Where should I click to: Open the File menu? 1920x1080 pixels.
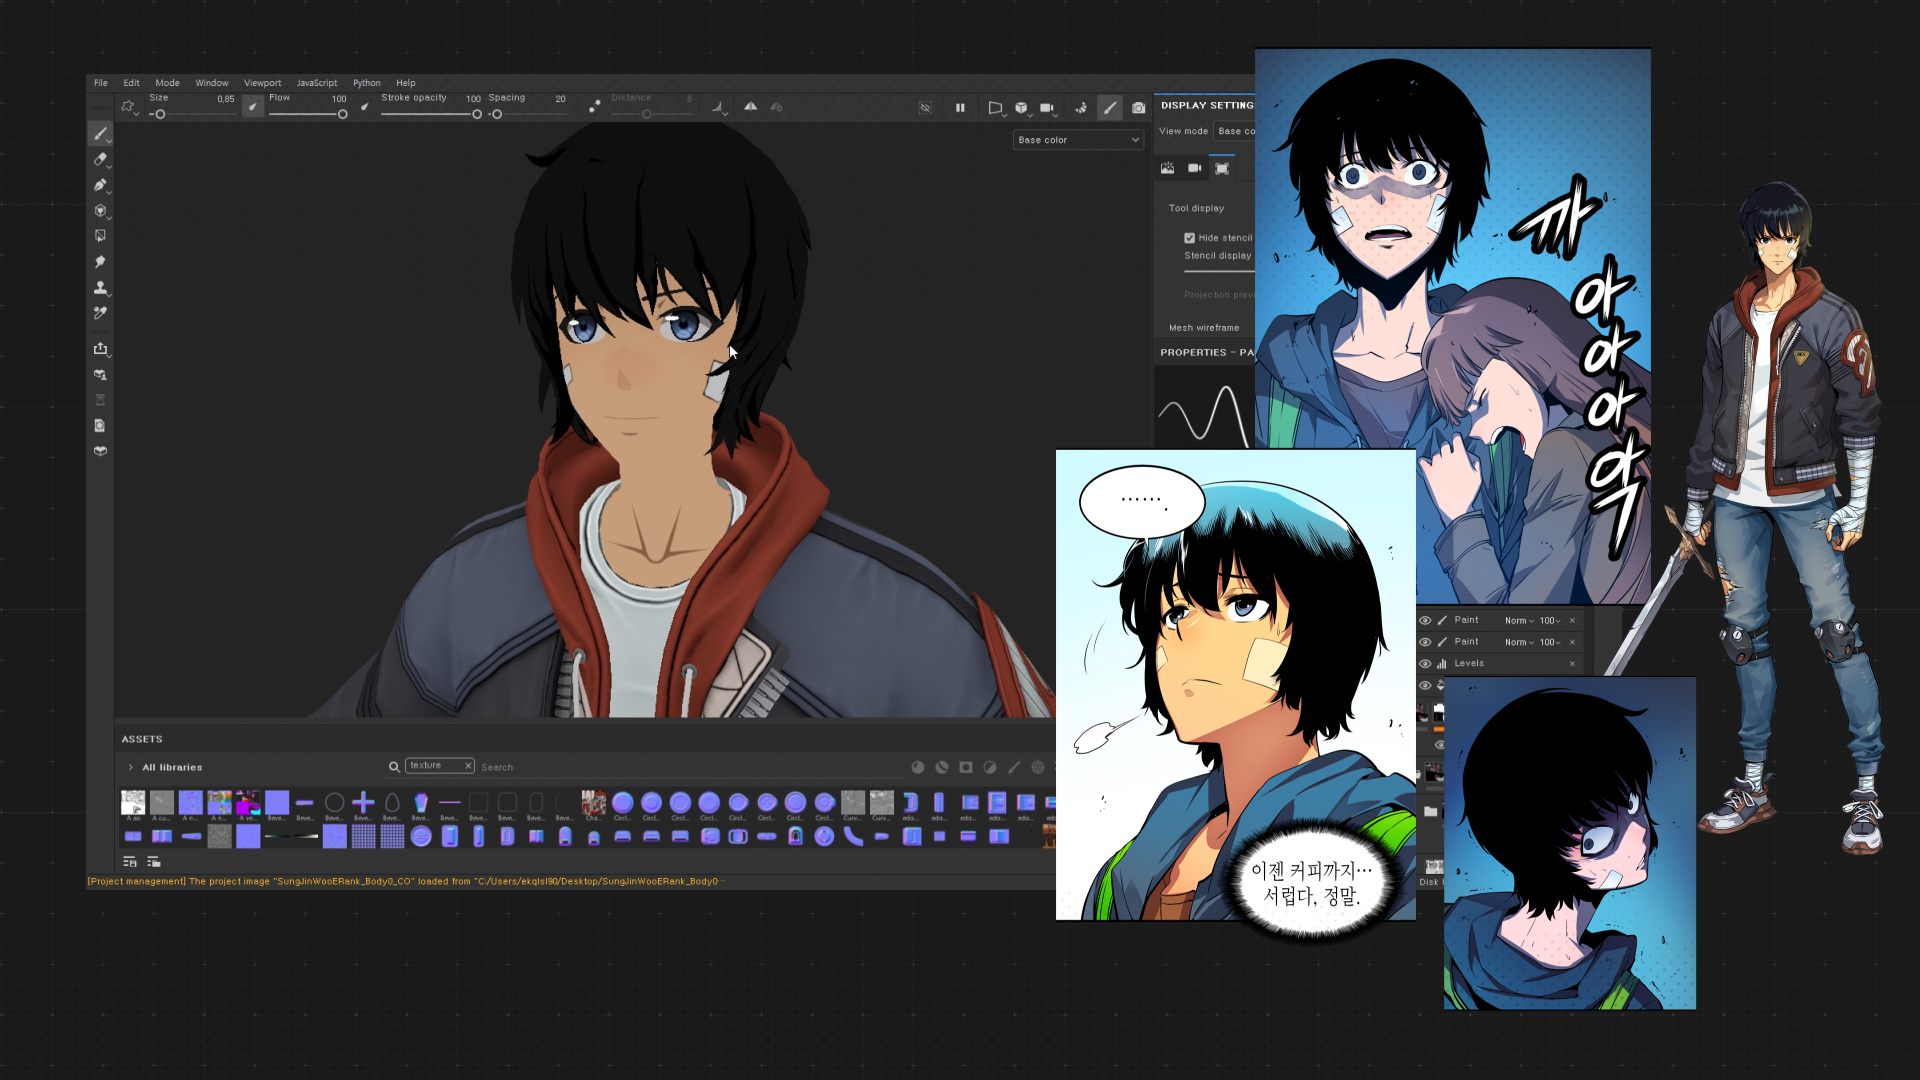tap(101, 83)
